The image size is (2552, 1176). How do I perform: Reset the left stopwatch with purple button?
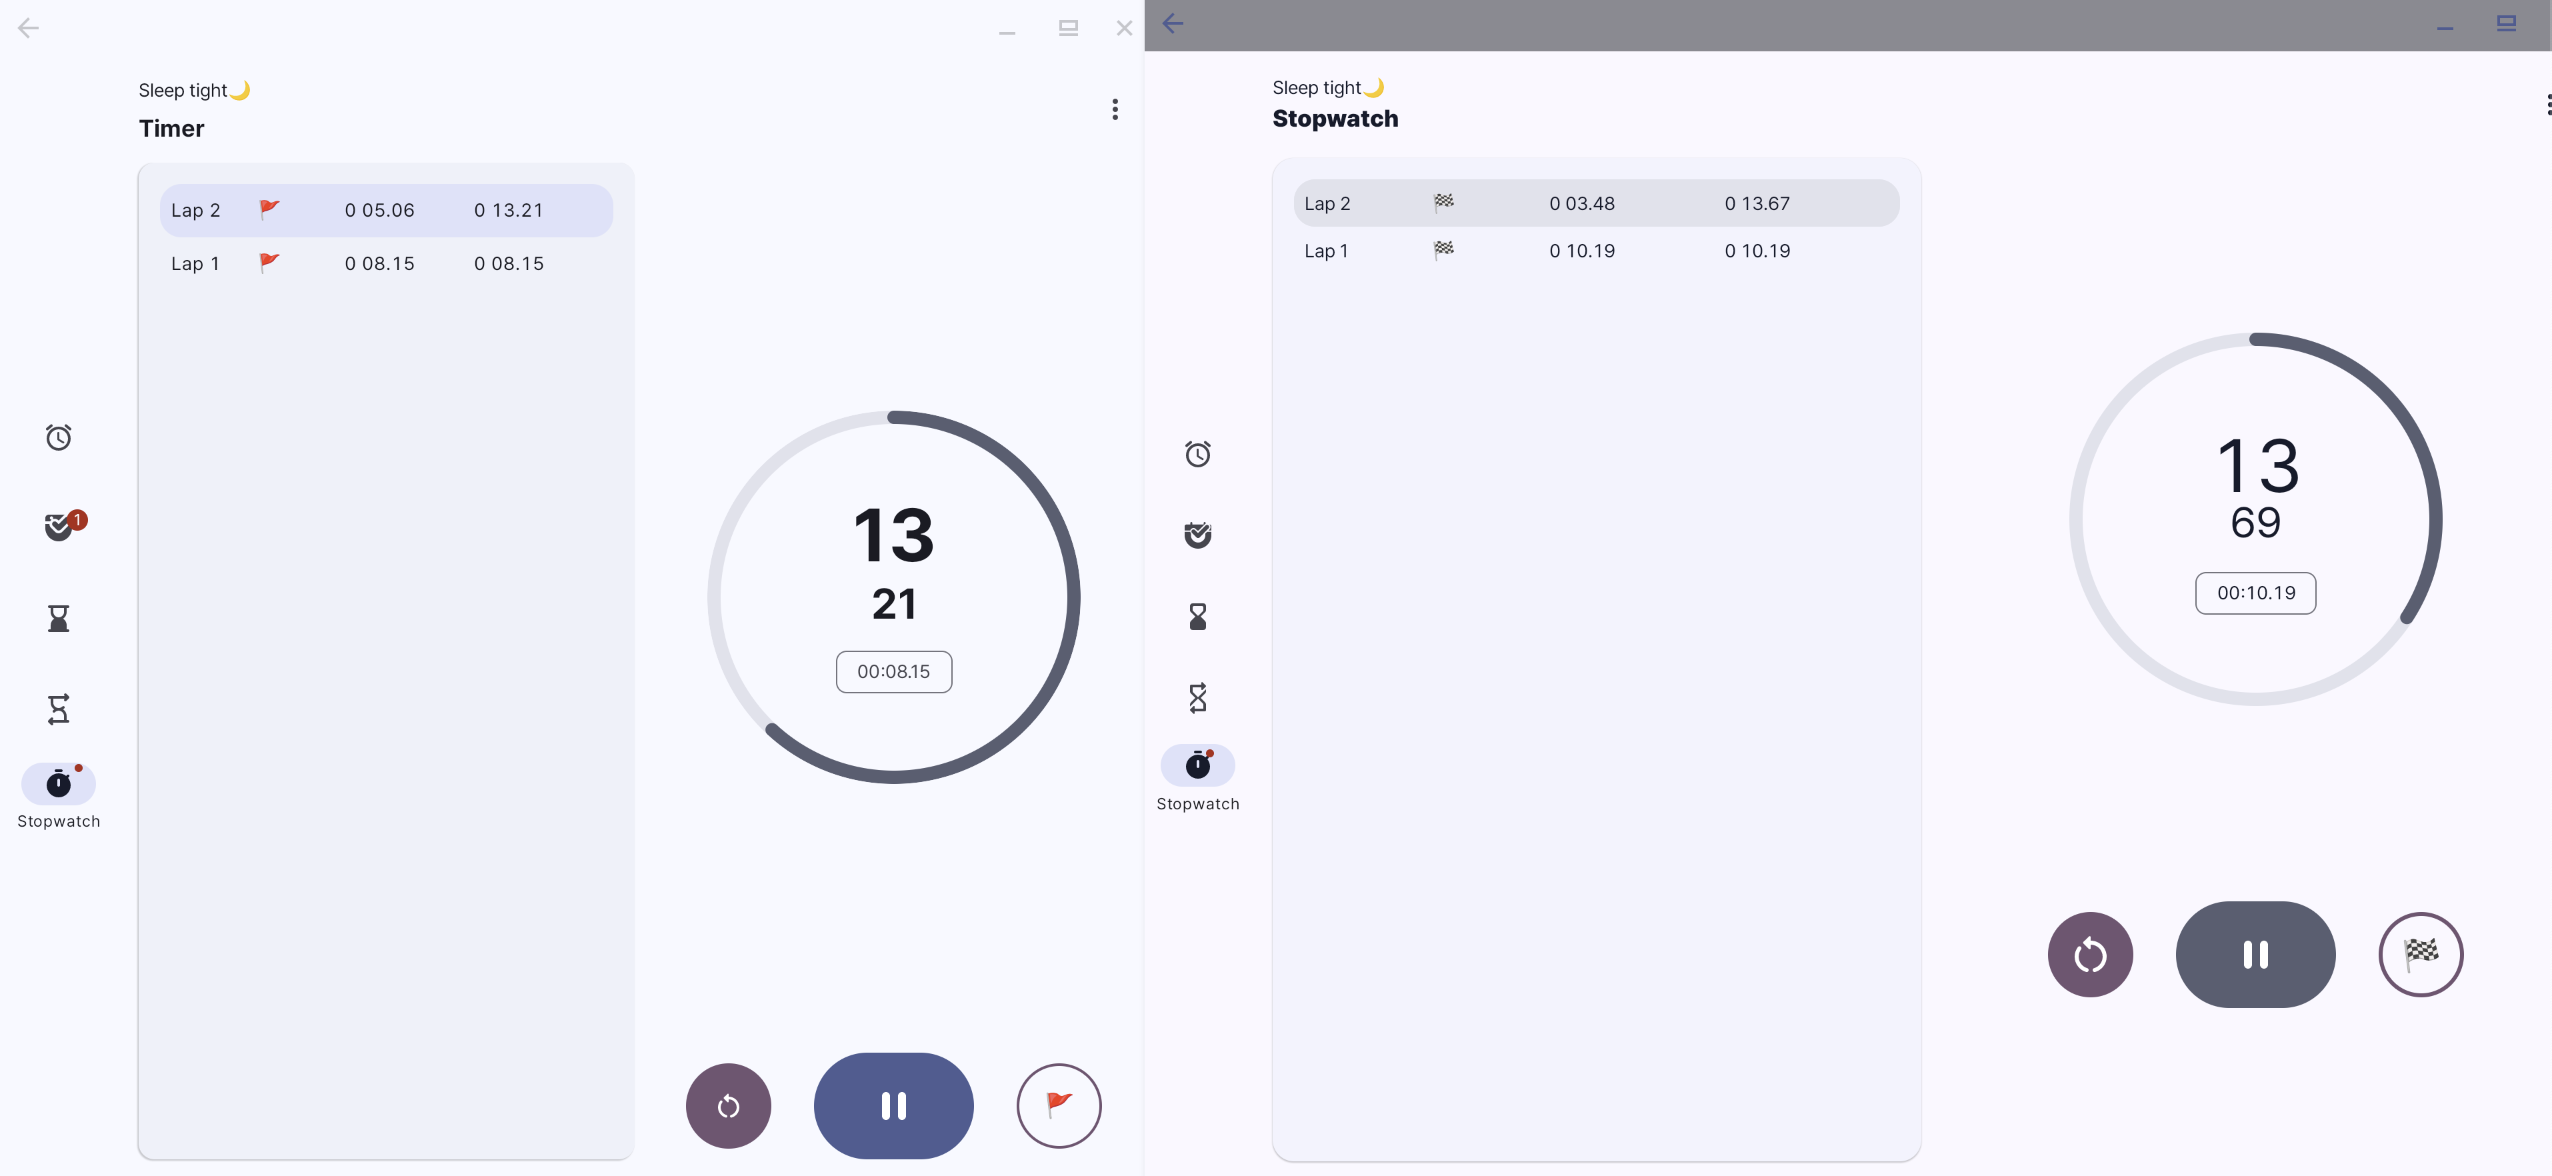click(x=728, y=1105)
